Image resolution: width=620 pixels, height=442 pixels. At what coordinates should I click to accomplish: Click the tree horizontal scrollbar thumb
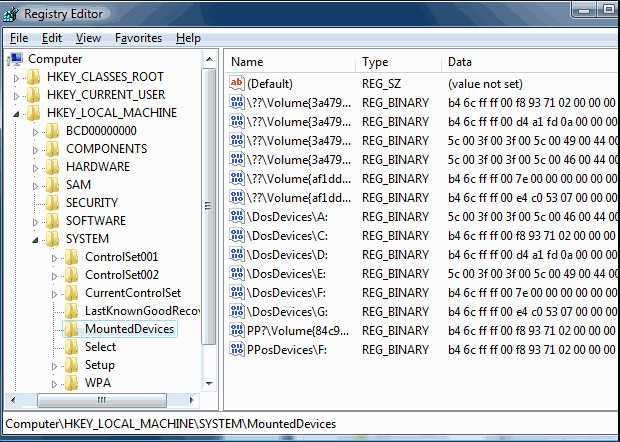pyautogui.click(x=102, y=400)
